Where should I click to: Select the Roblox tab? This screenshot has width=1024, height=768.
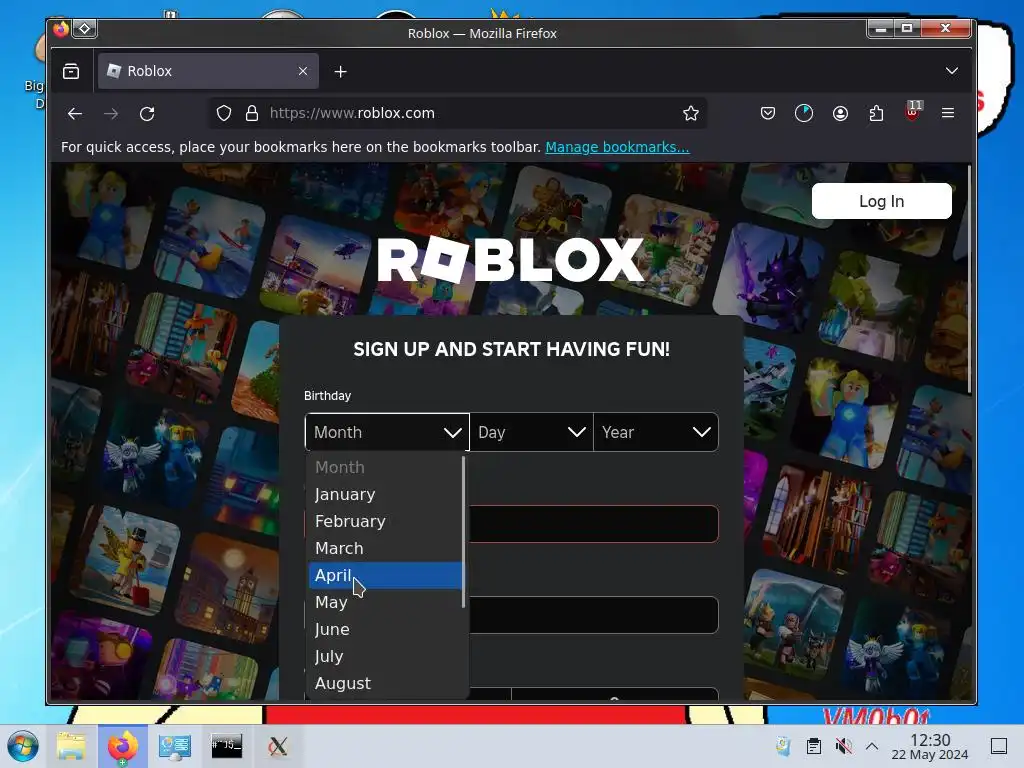point(208,71)
